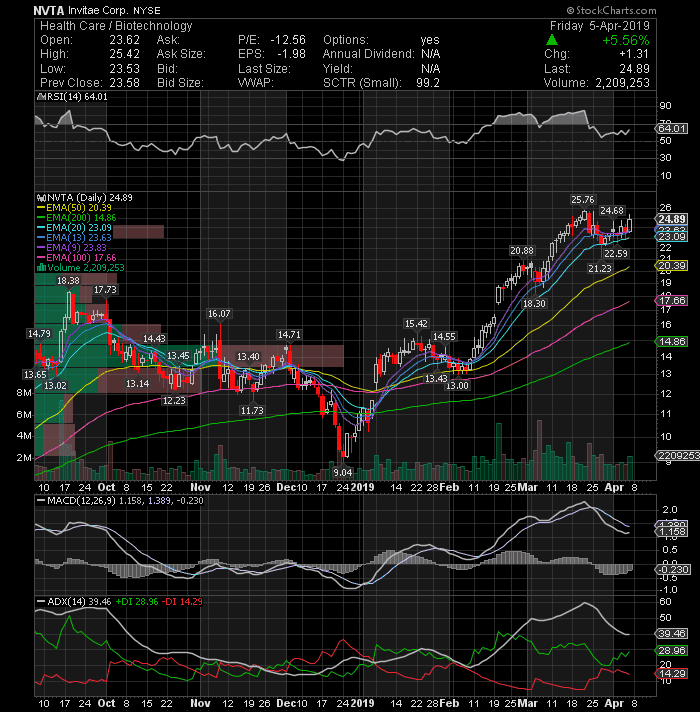This screenshot has width=700, height=712.
Task: Click the RSI(14) 64.01 indicator label
Action: click(73, 97)
